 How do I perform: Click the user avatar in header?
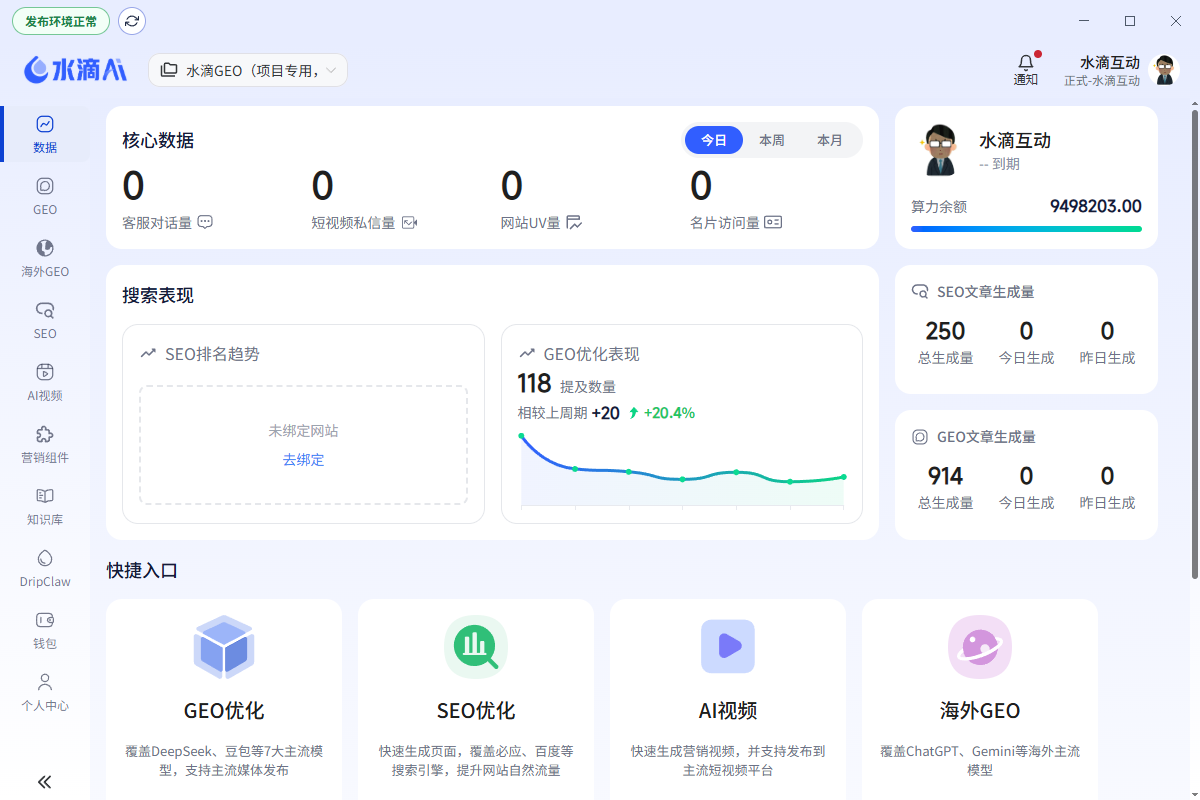coord(1165,70)
